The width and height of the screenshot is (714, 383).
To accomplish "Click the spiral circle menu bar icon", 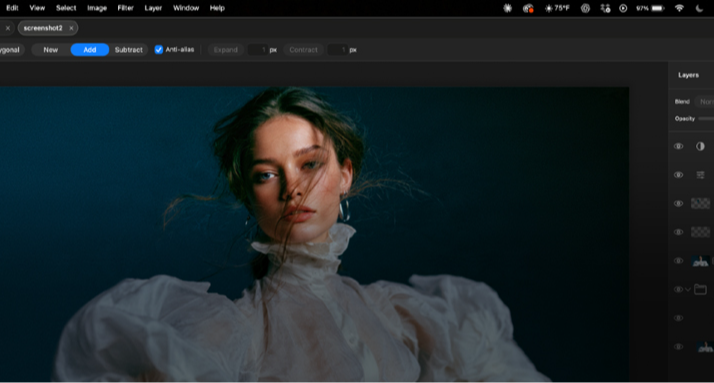I will coord(585,8).
